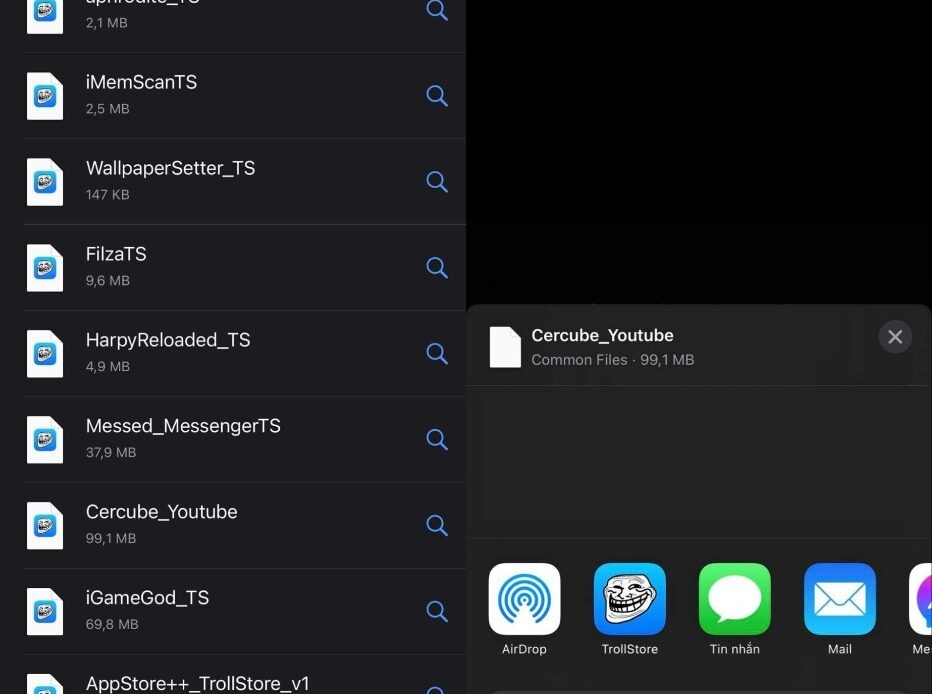Select the Cercube_Youtube file icon in list

coord(45,525)
